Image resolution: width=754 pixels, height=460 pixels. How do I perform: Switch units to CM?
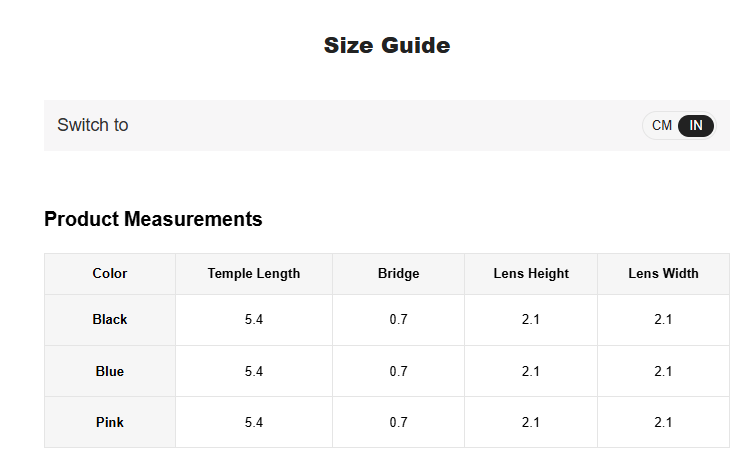661,125
